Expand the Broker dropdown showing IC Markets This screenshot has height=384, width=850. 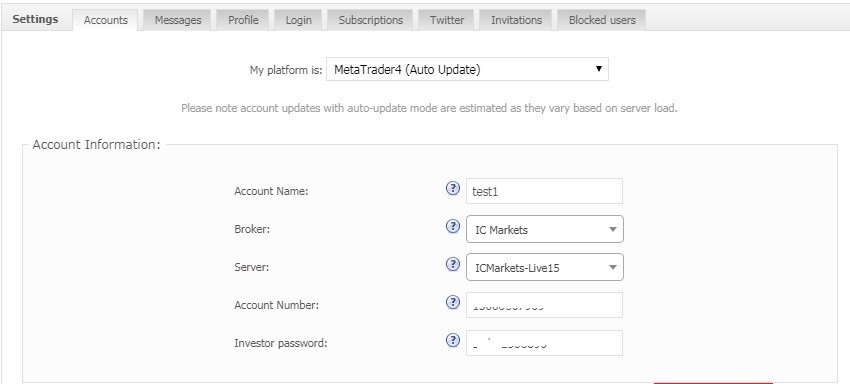click(x=545, y=229)
